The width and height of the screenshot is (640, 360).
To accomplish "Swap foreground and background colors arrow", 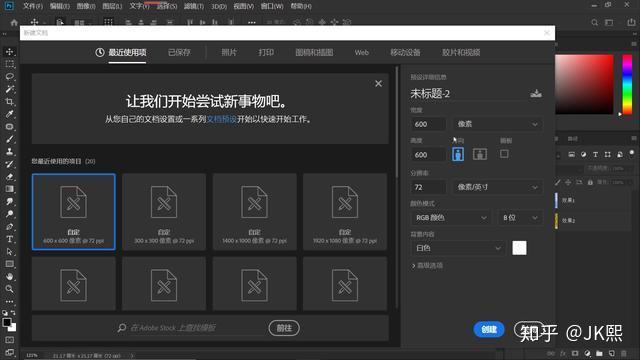I will point(13,313).
